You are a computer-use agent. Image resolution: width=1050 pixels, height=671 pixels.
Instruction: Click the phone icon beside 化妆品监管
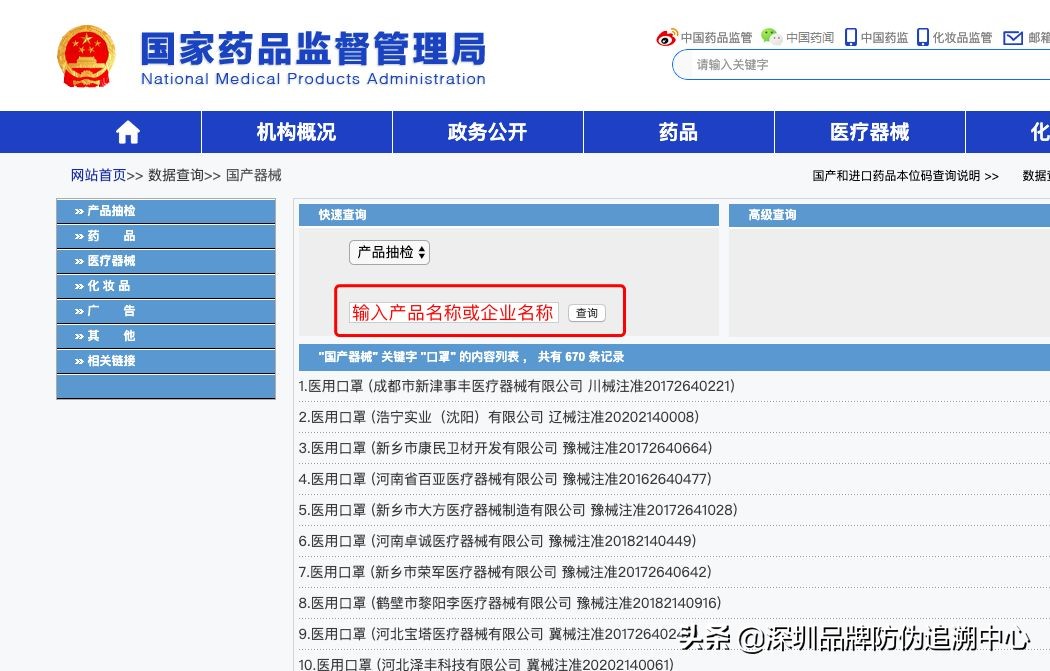point(924,37)
